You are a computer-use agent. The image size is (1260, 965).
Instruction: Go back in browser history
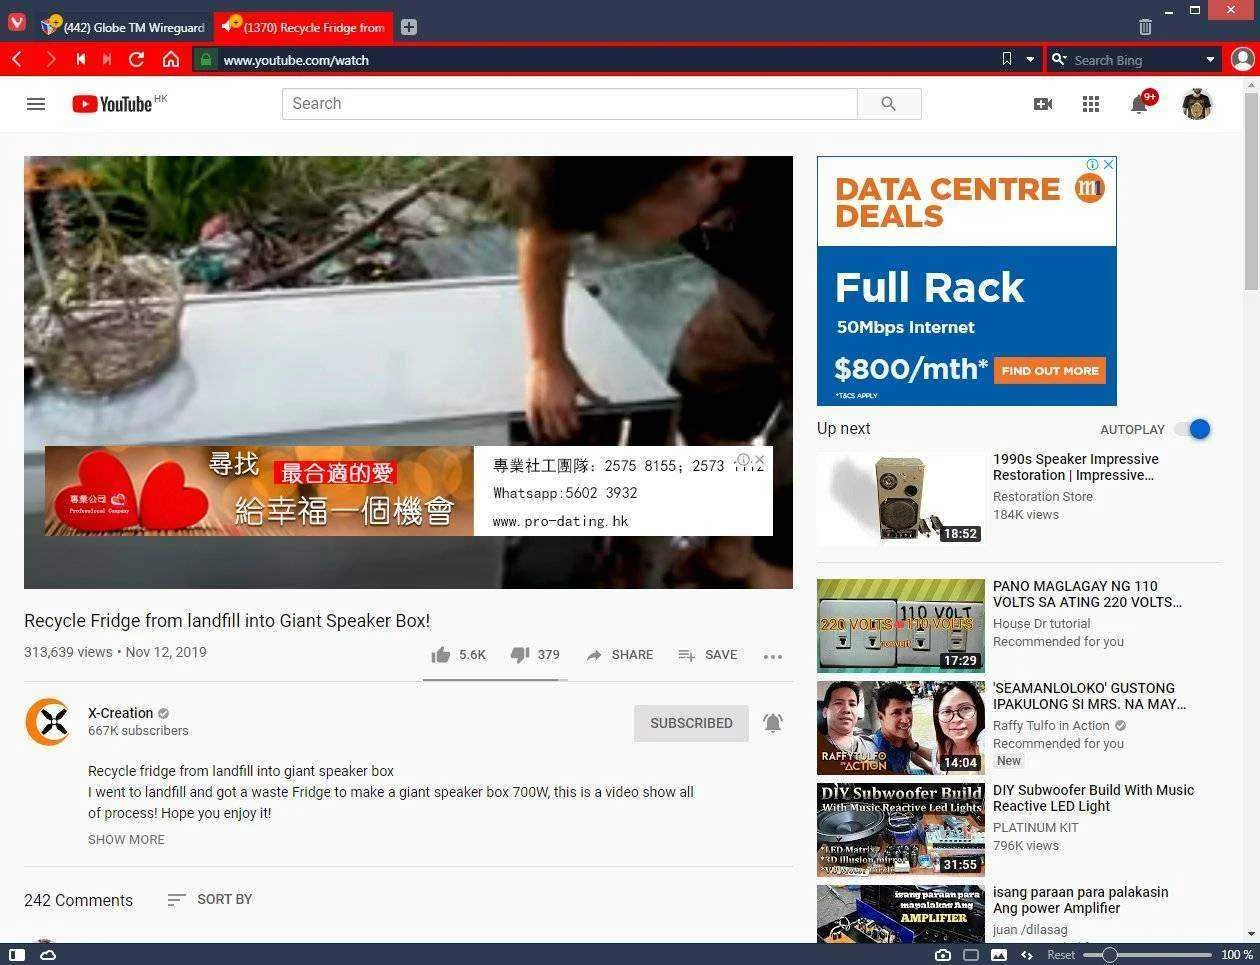(17, 60)
